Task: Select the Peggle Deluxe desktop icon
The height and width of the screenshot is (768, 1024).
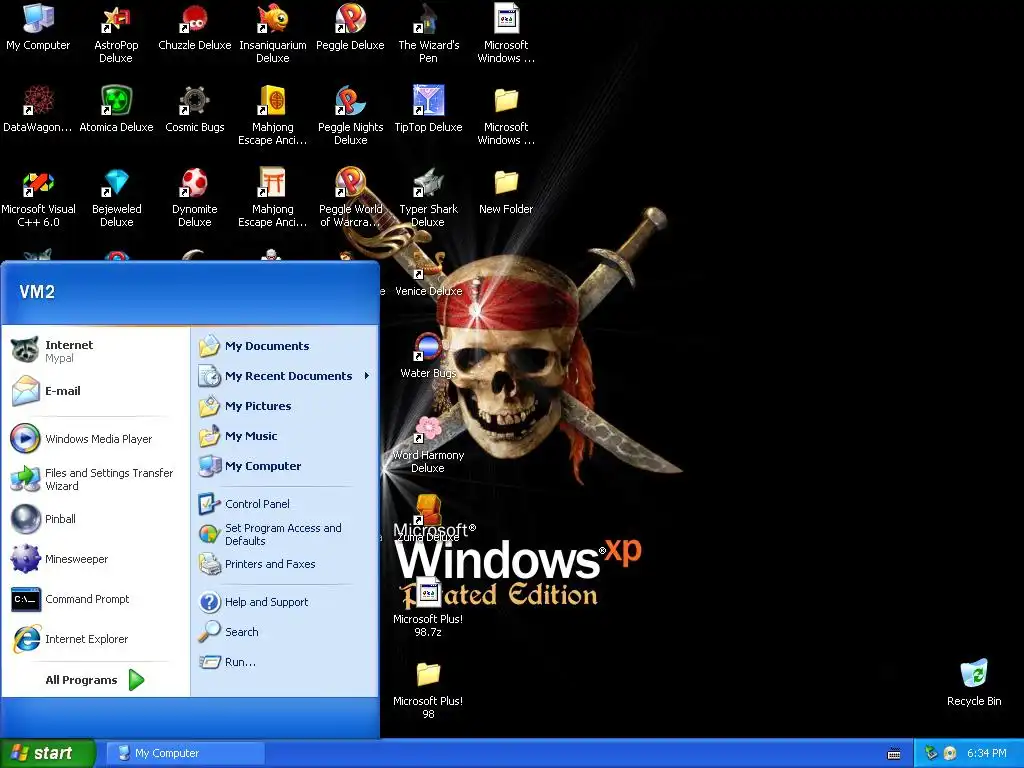Action: [x=350, y=19]
